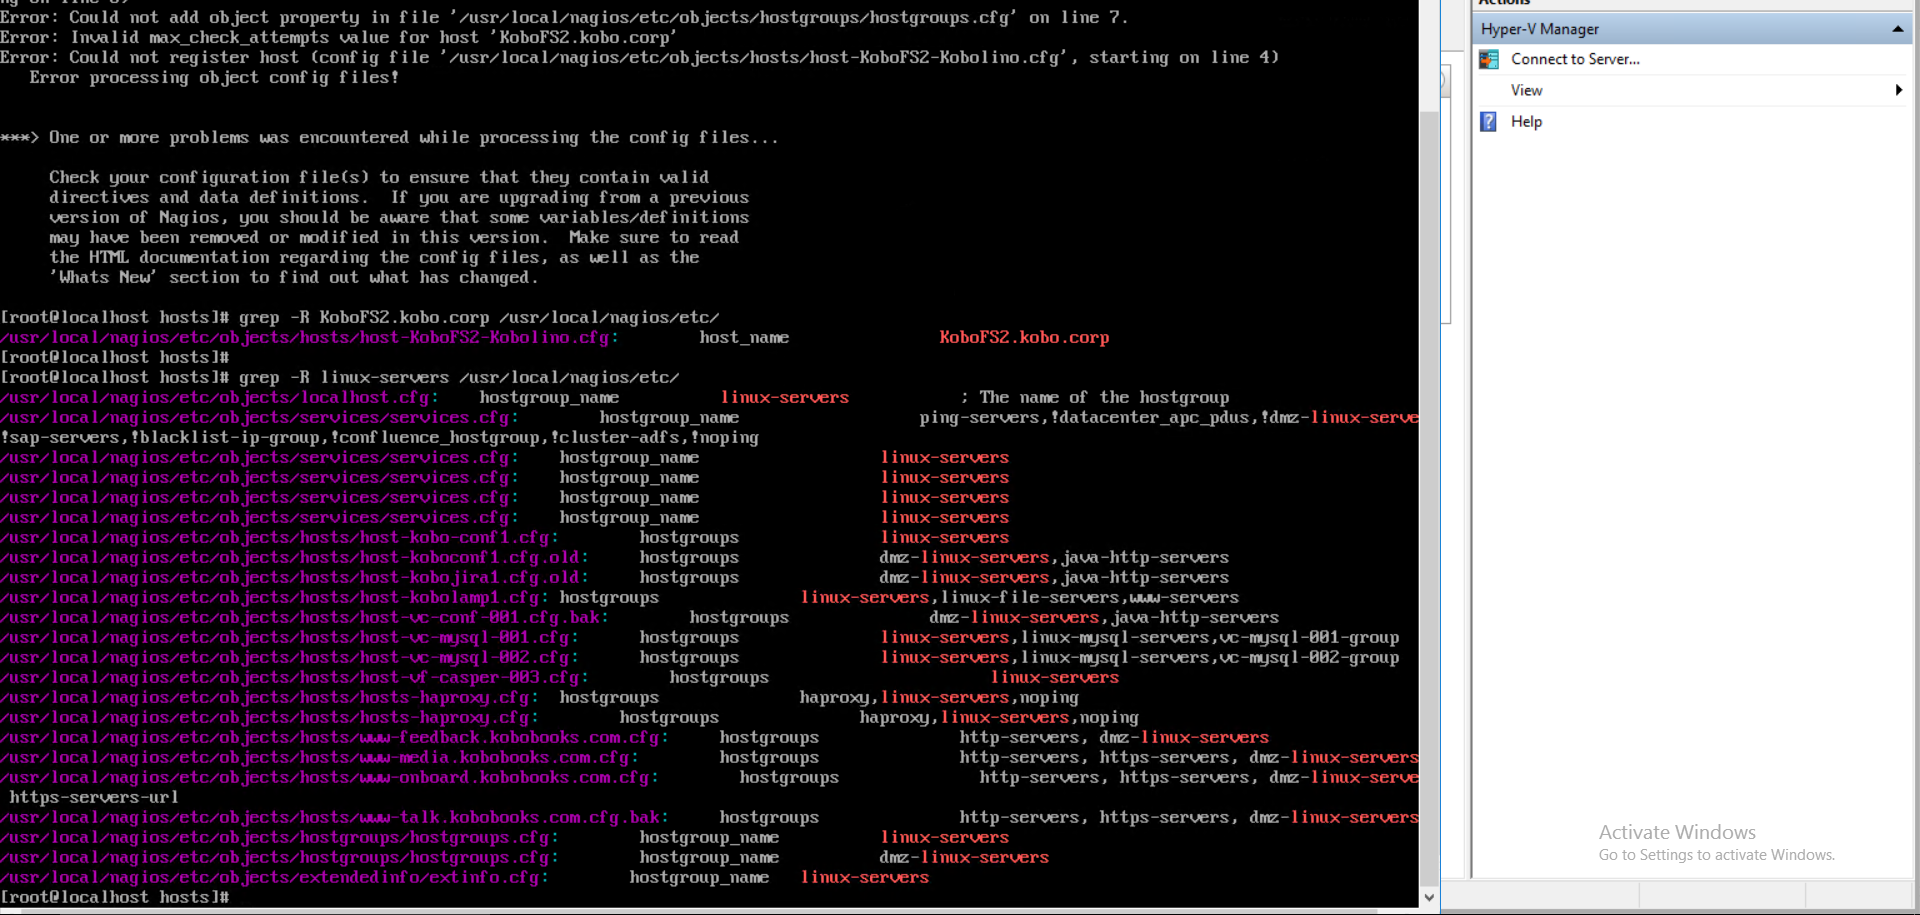1920x915 pixels.
Task: Click the 'Invalid max_check_attempts' error line
Action: (x=340, y=37)
